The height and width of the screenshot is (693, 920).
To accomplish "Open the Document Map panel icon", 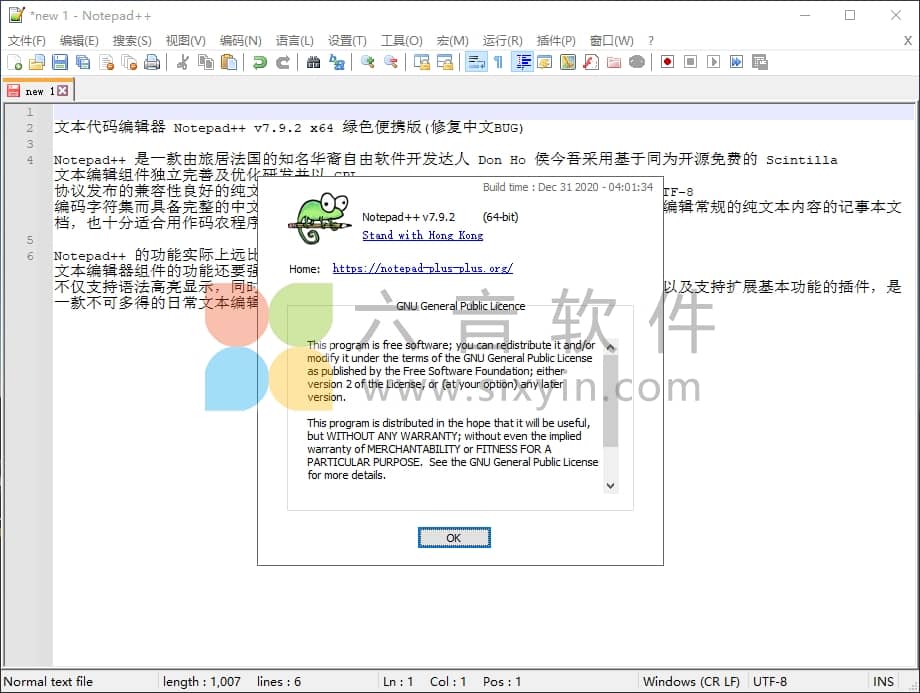I will pyautogui.click(x=569, y=61).
